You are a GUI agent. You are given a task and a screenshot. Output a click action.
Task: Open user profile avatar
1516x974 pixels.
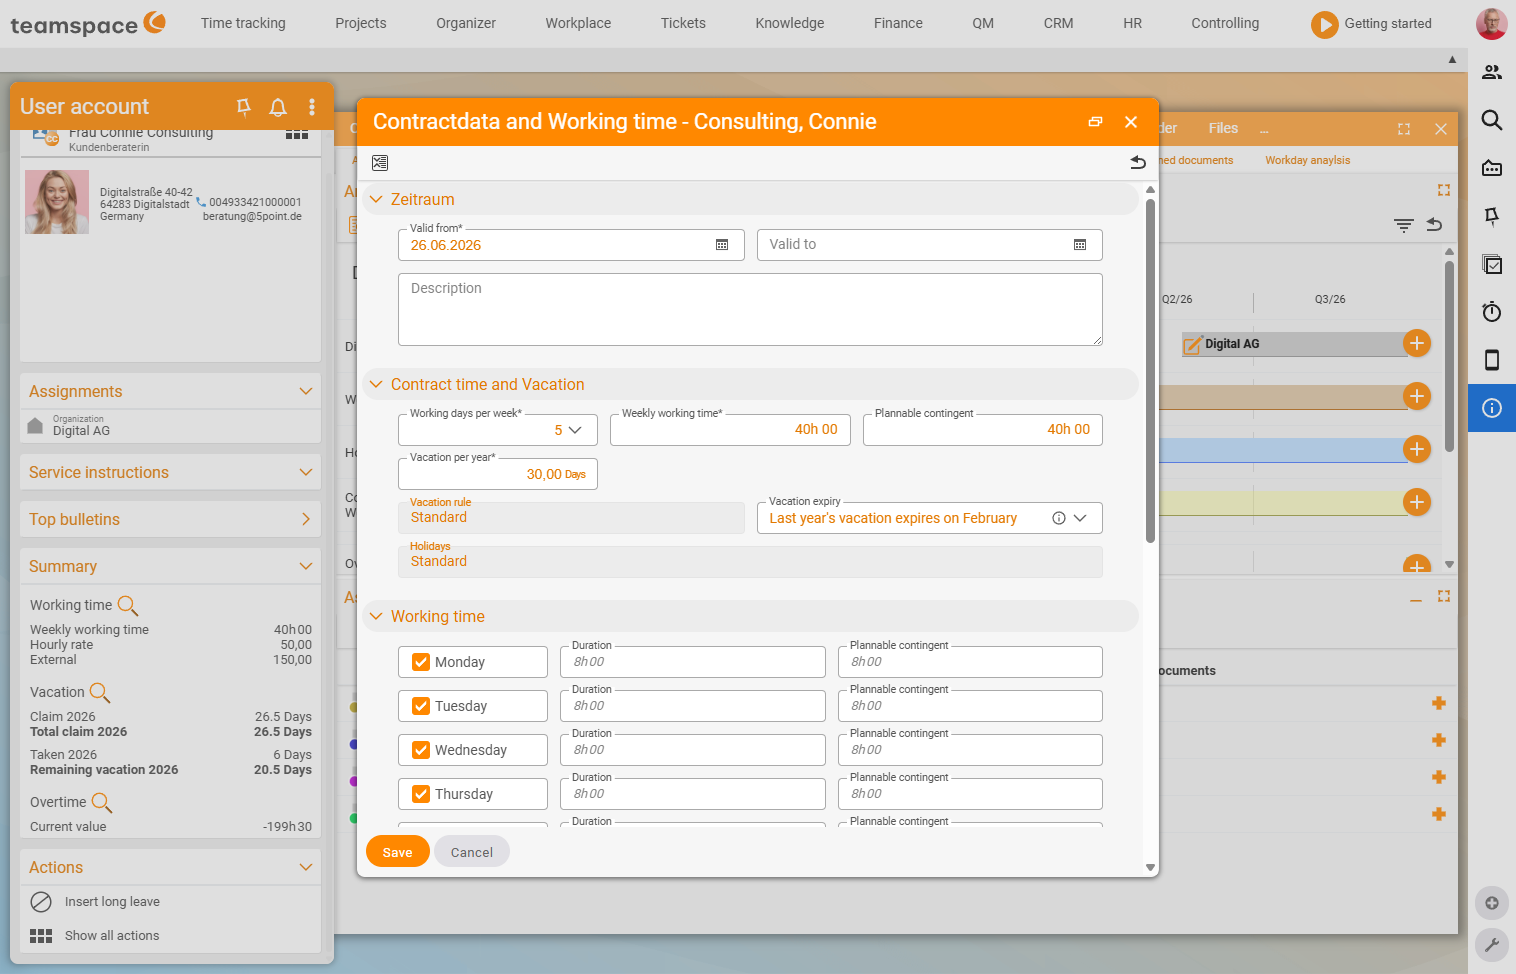[1491, 23]
